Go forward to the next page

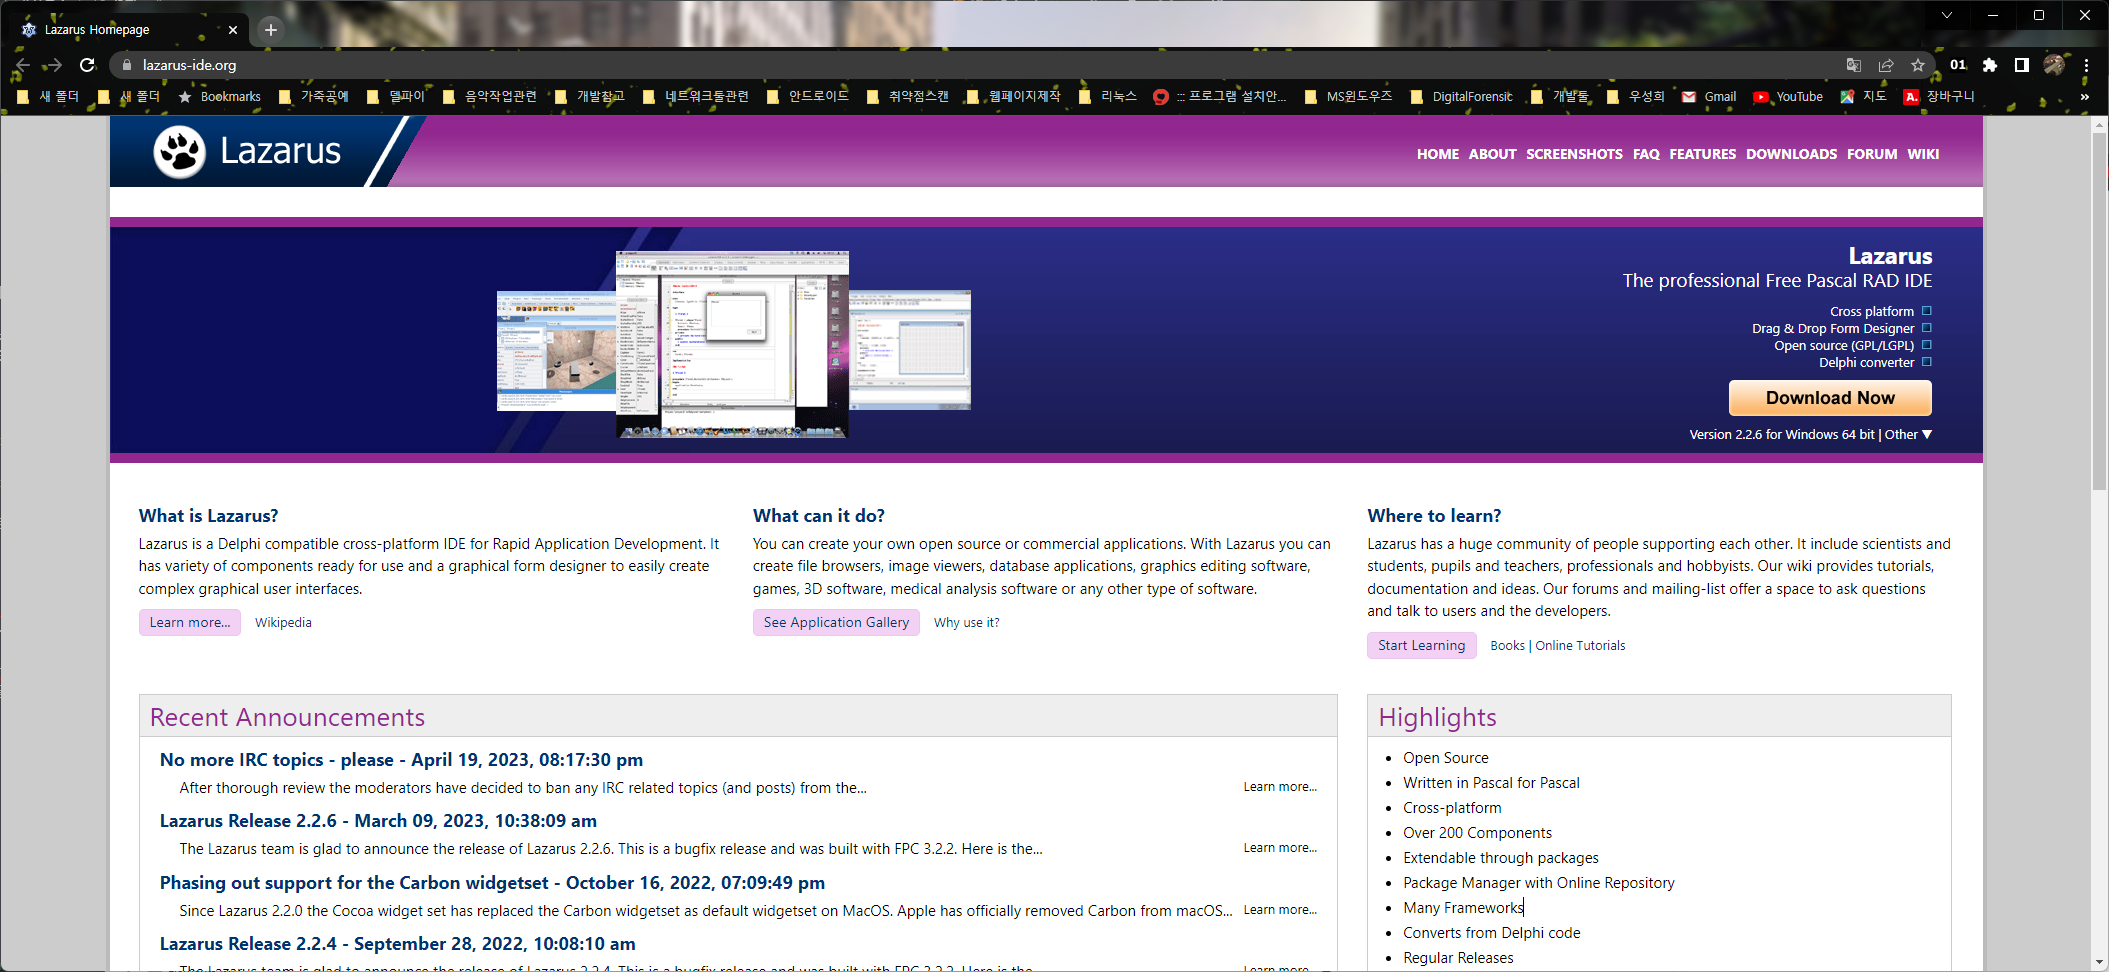pos(54,65)
